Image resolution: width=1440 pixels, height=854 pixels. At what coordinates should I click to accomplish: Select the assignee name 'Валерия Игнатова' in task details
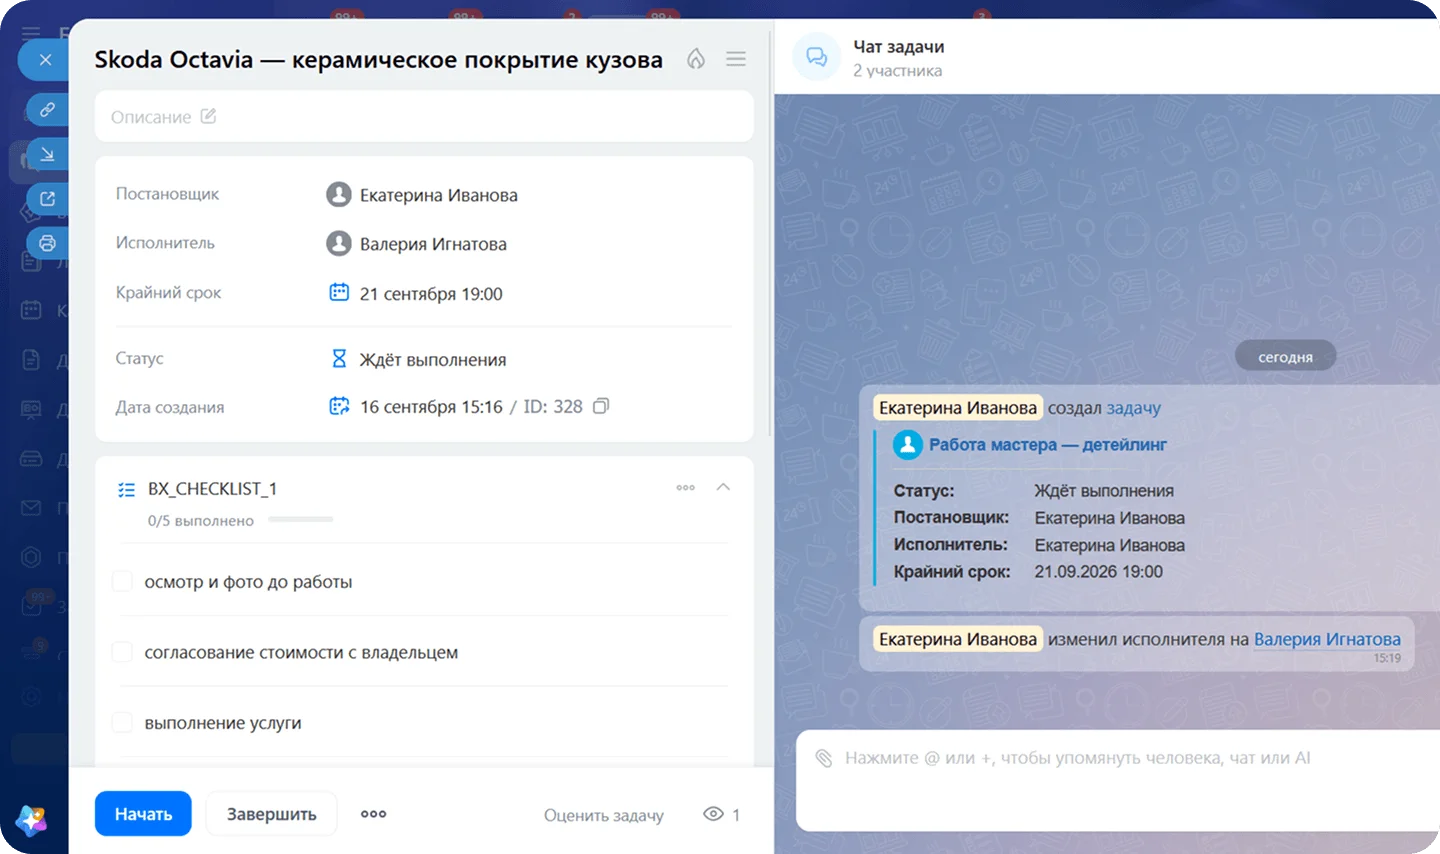433,244
